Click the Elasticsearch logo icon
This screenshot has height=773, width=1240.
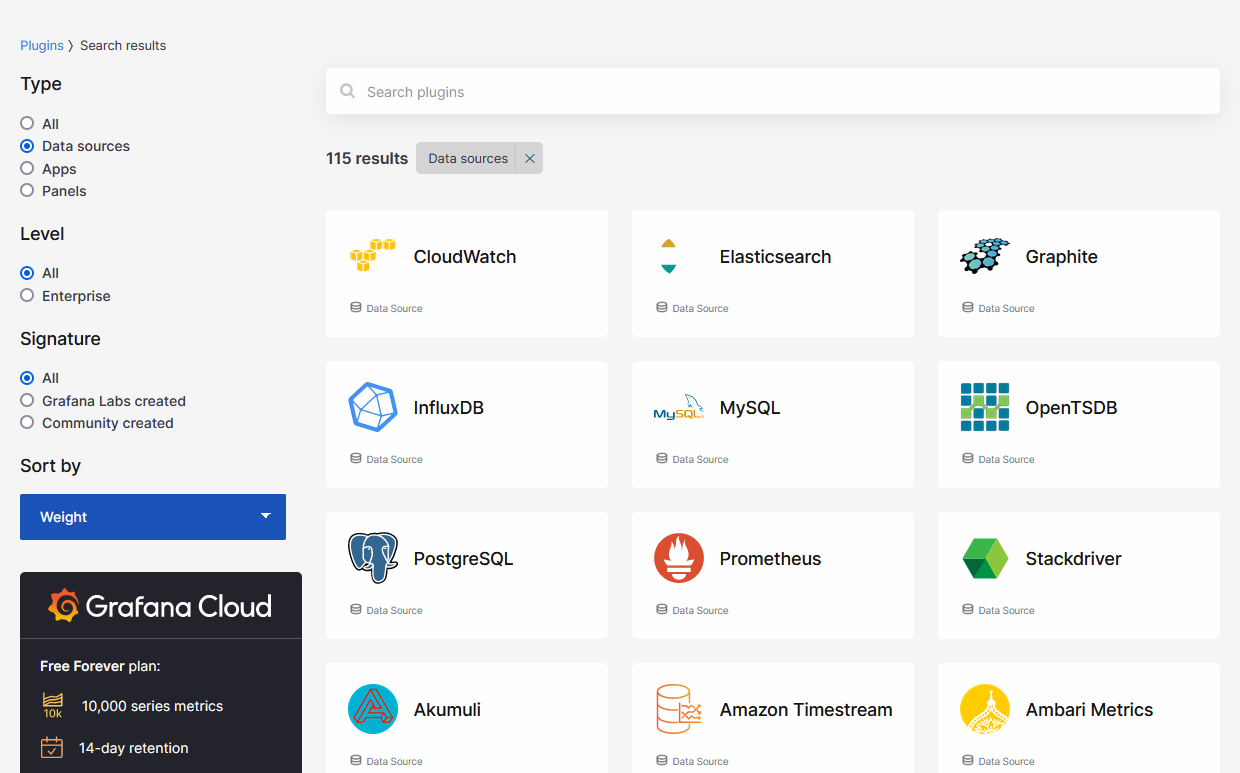668,256
